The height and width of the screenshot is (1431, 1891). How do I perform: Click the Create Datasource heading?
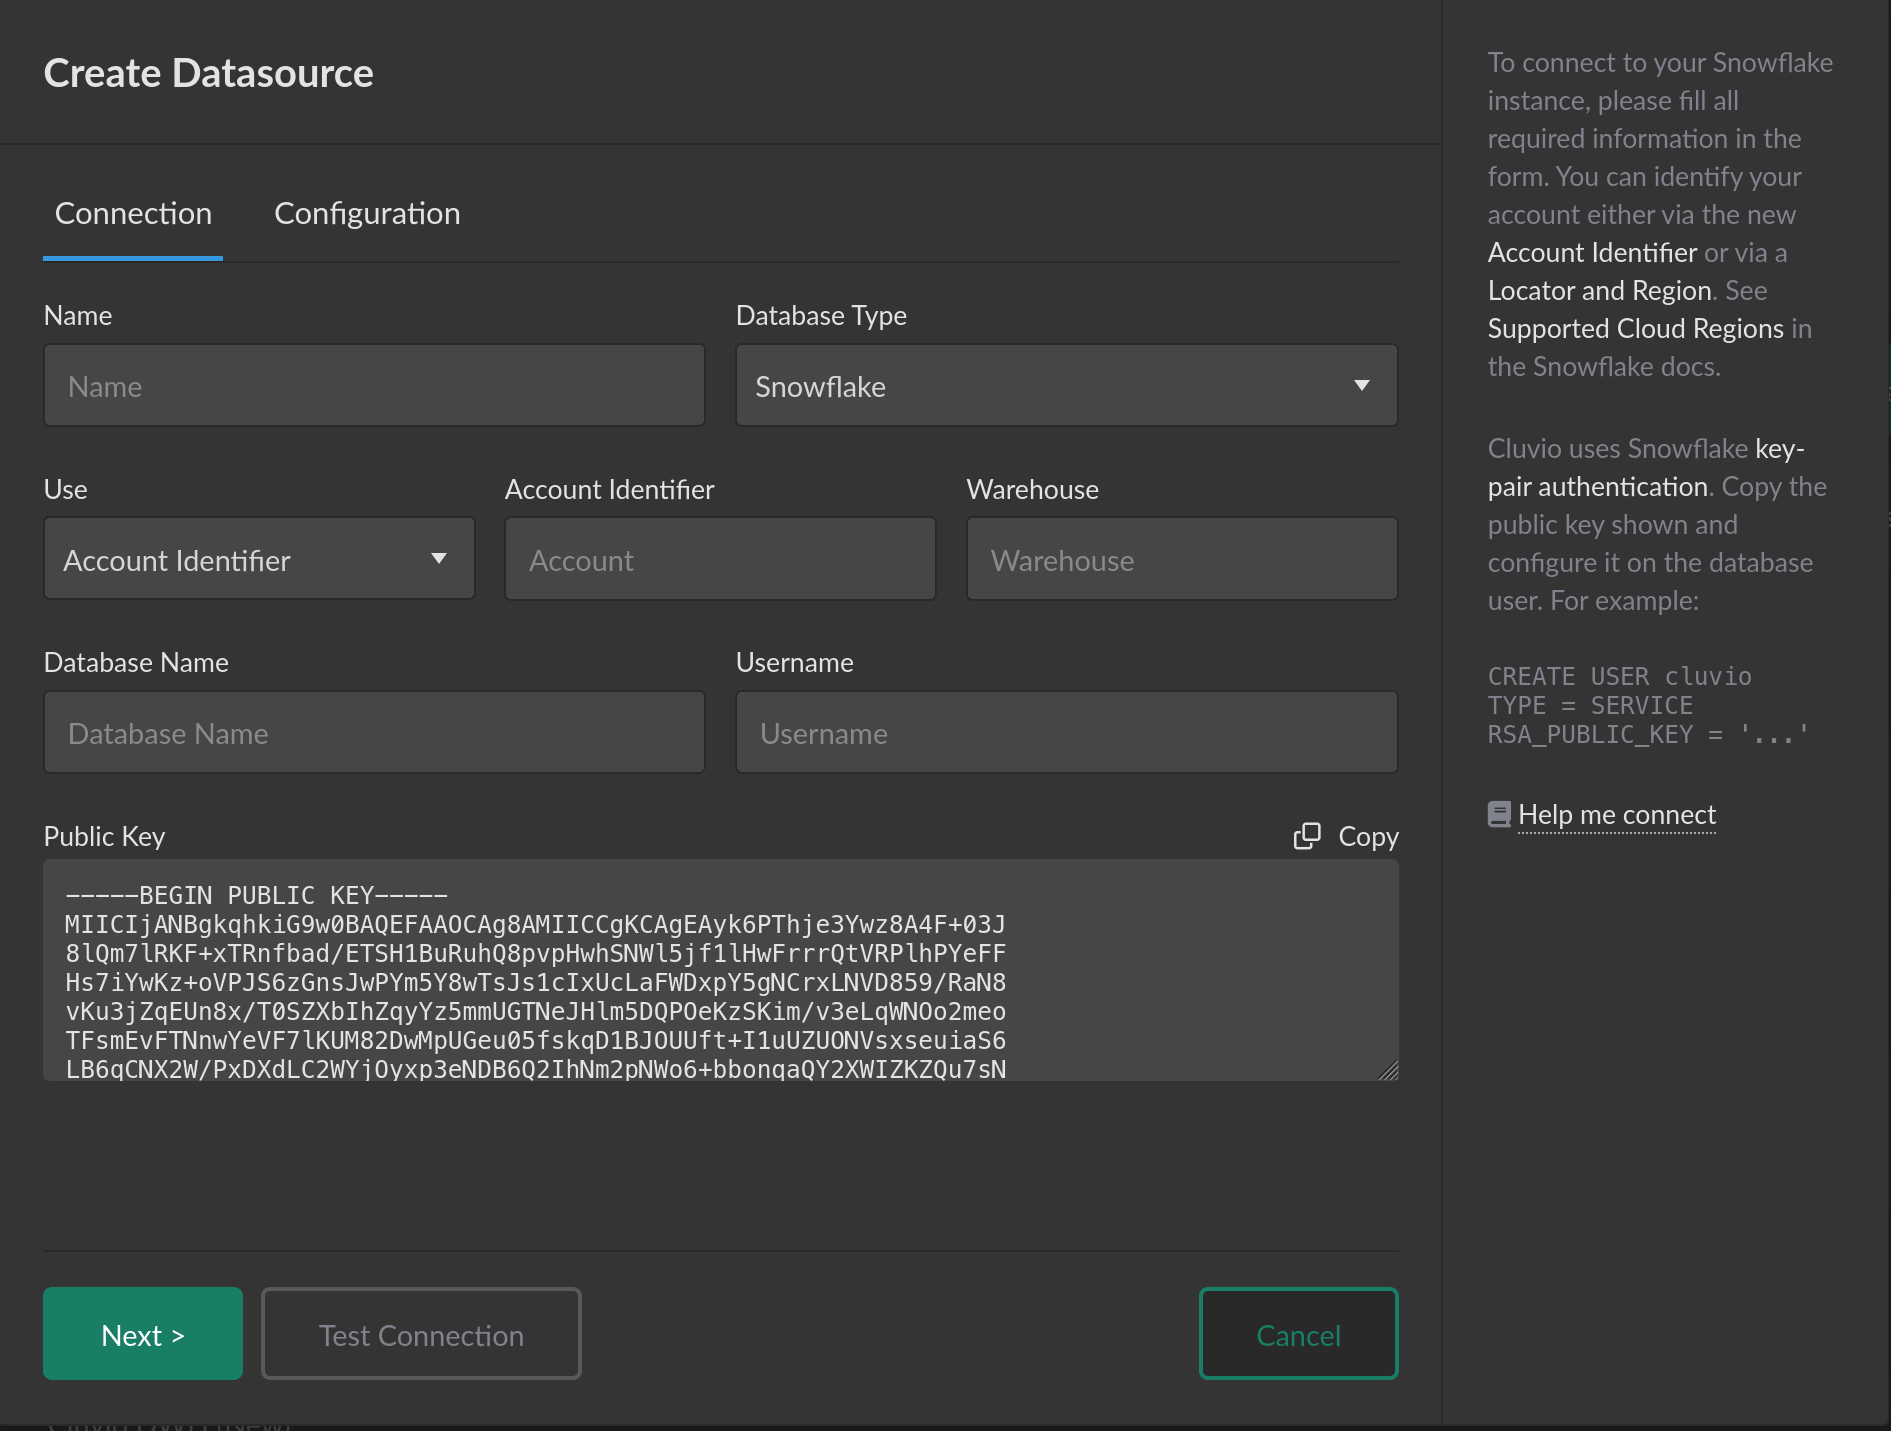pyautogui.click(x=208, y=73)
